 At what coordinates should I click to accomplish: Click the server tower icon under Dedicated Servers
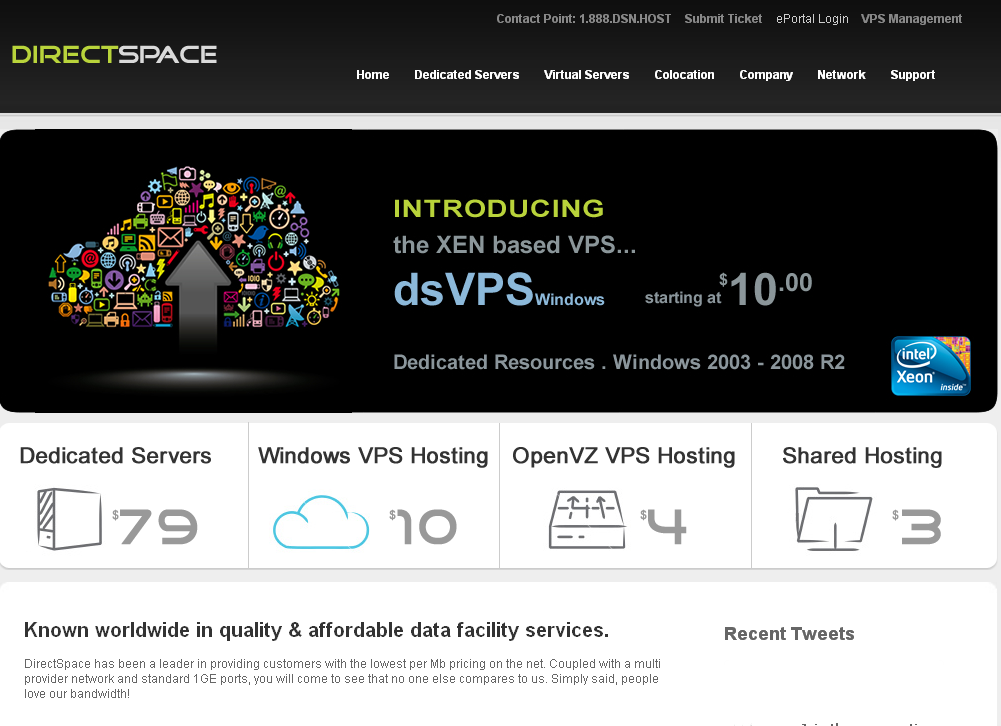(x=69, y=519)
